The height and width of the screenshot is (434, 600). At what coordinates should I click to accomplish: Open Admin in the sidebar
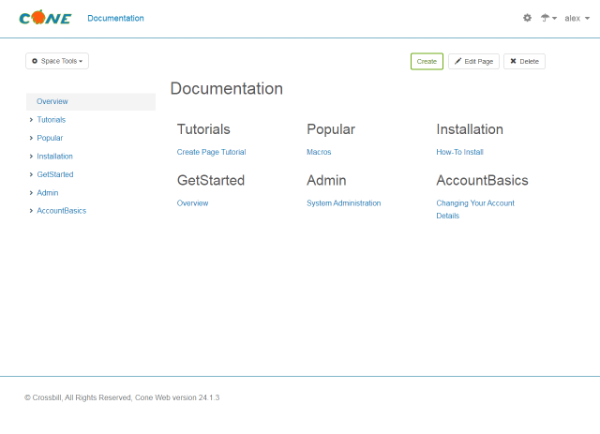[47, 193]
